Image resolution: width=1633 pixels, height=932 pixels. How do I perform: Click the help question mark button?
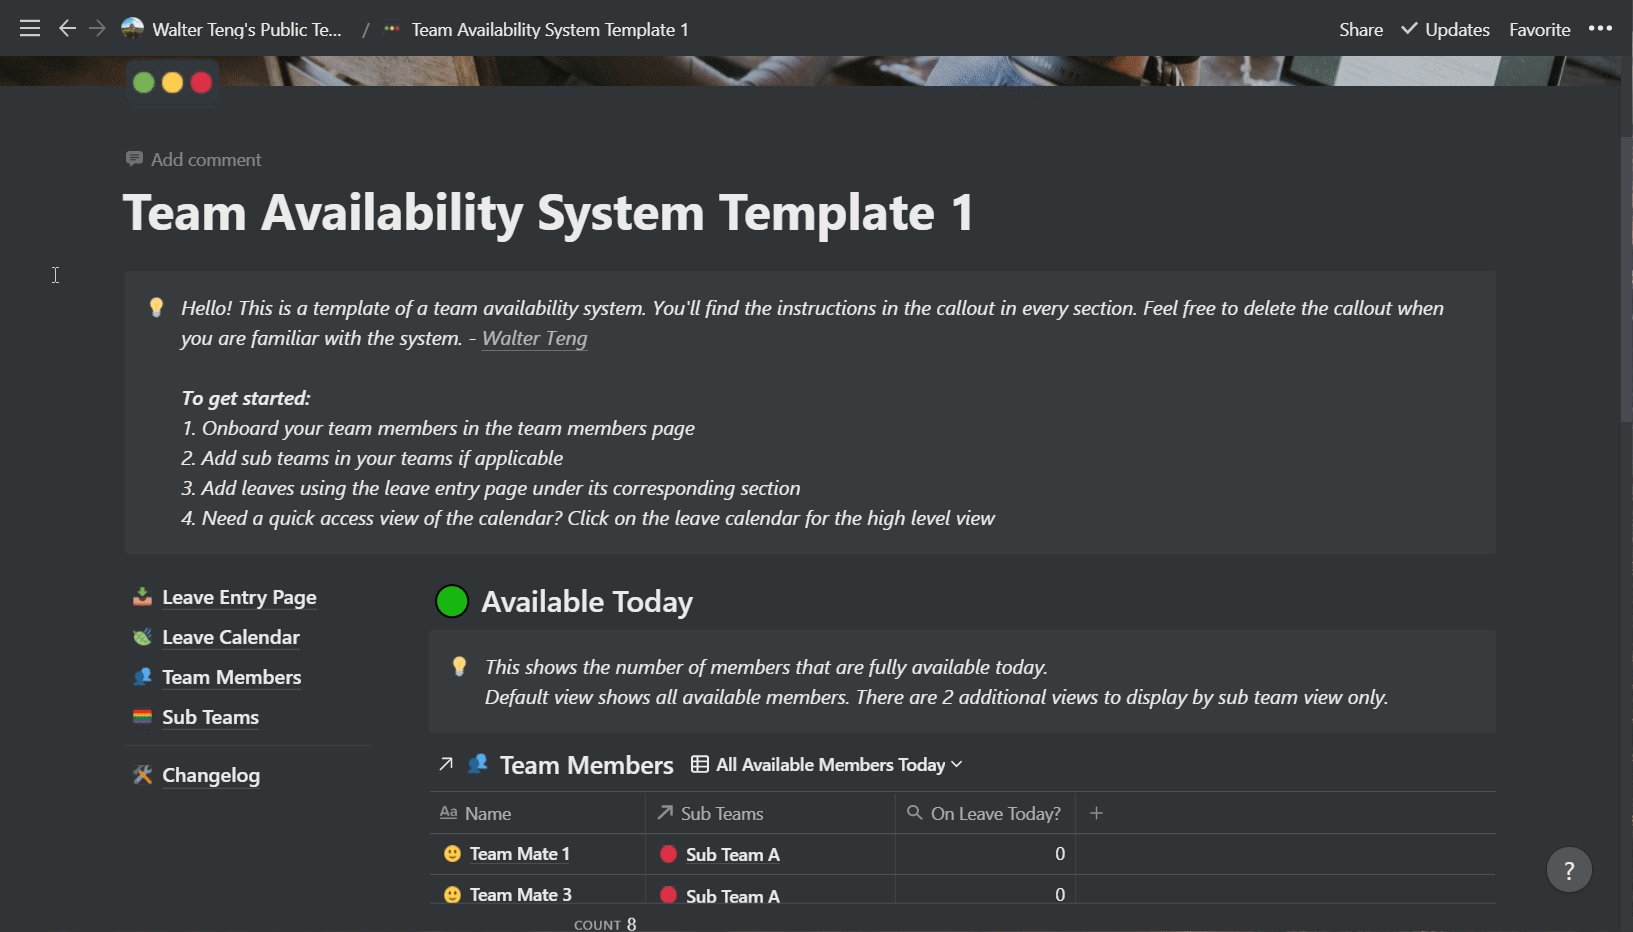1568,870
